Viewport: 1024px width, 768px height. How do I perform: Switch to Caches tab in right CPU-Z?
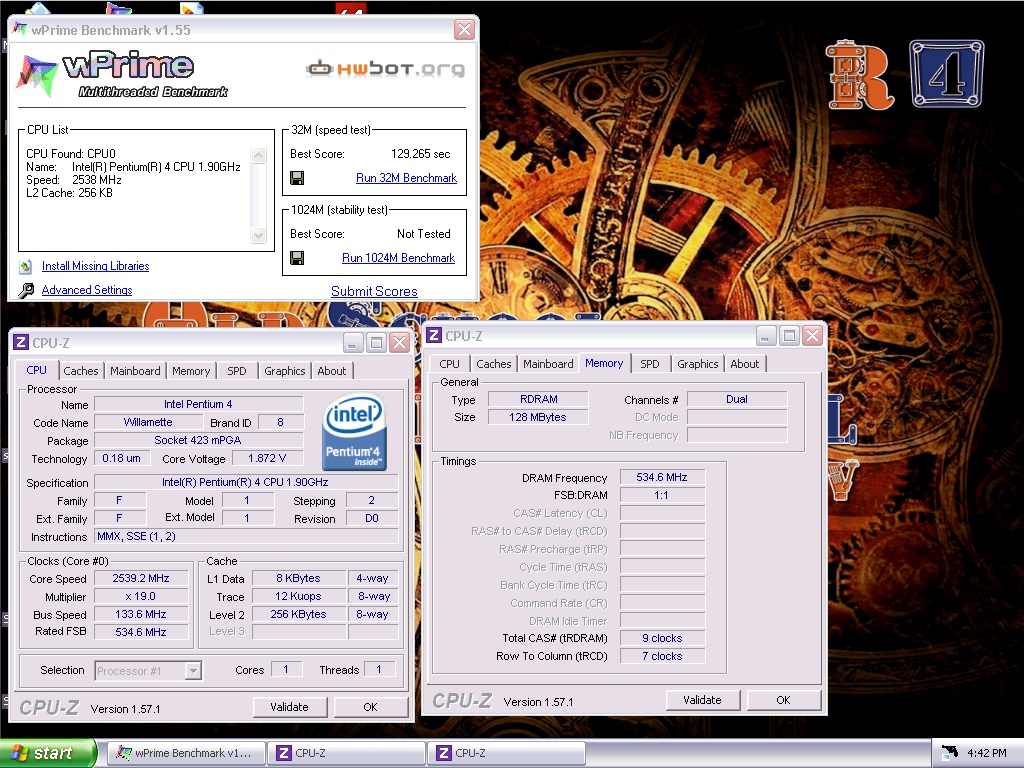pos(494,364)
